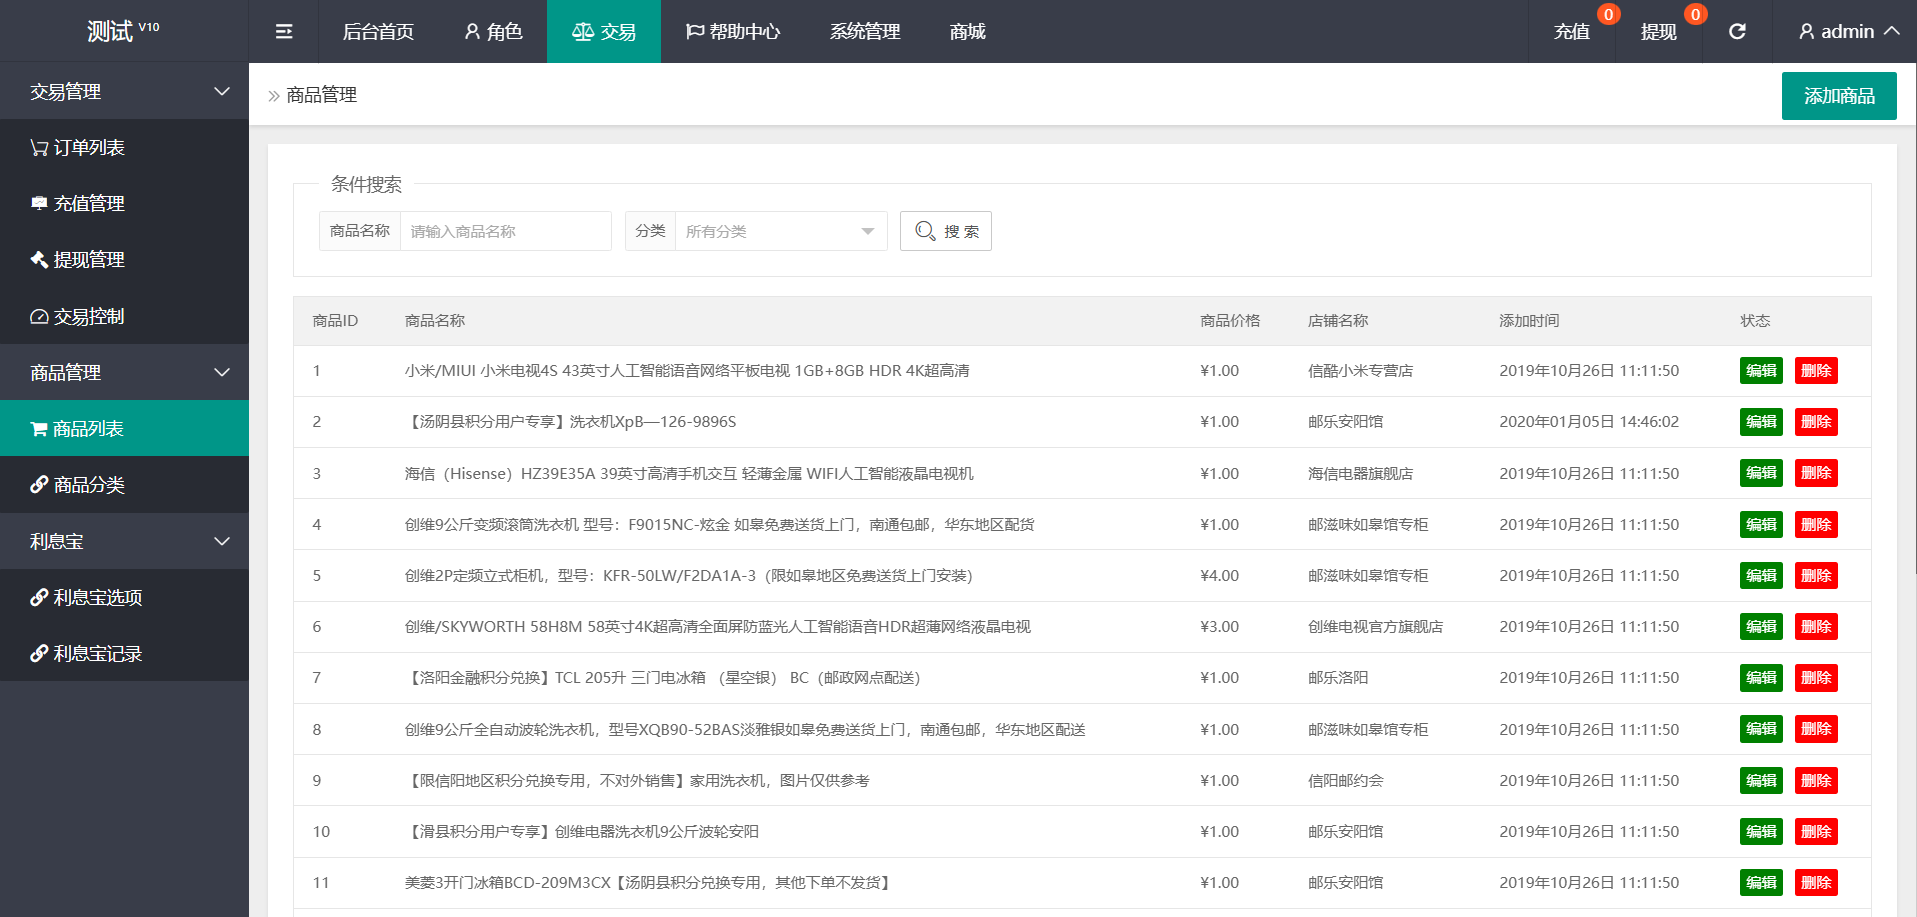Open 商城 top menu

click(x=968, y=32)
